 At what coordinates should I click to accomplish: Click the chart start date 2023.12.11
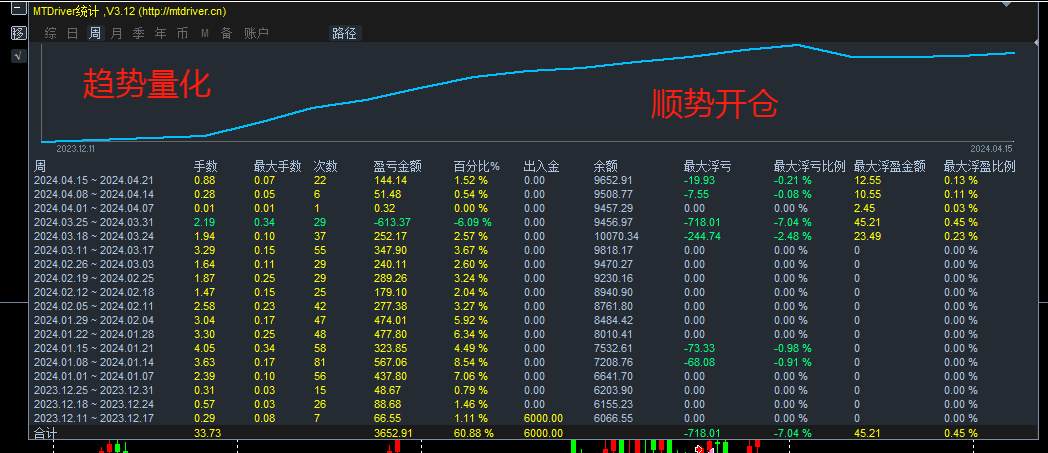pos(75,148)
